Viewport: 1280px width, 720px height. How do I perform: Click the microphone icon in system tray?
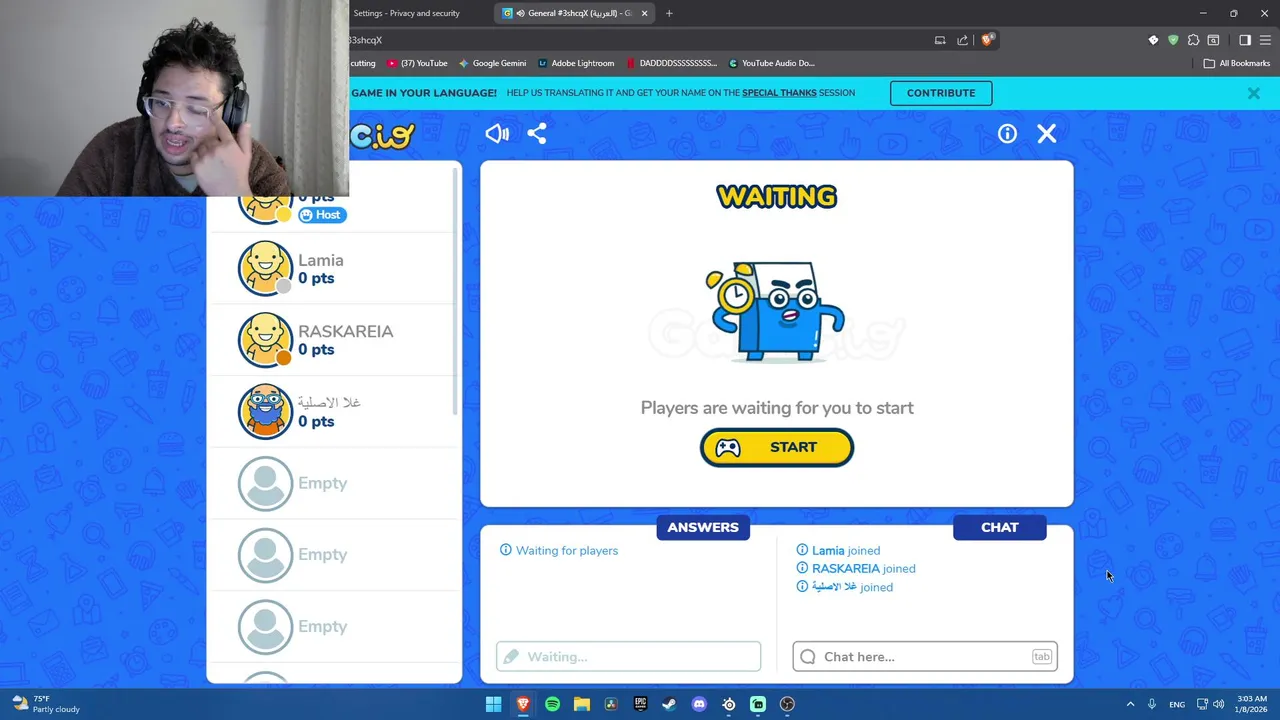(x=1152, y=704)
